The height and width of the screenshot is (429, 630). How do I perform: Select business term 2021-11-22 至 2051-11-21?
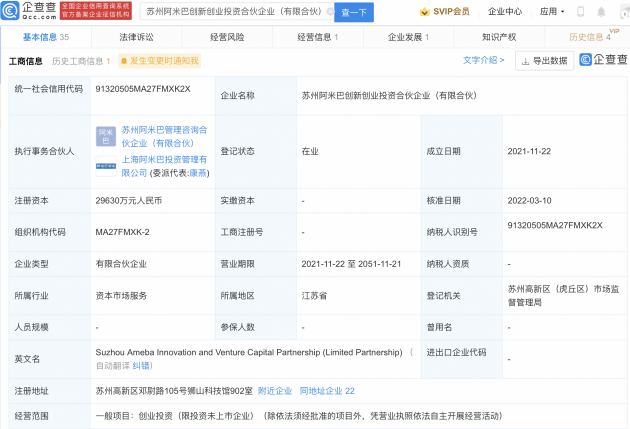351,264
